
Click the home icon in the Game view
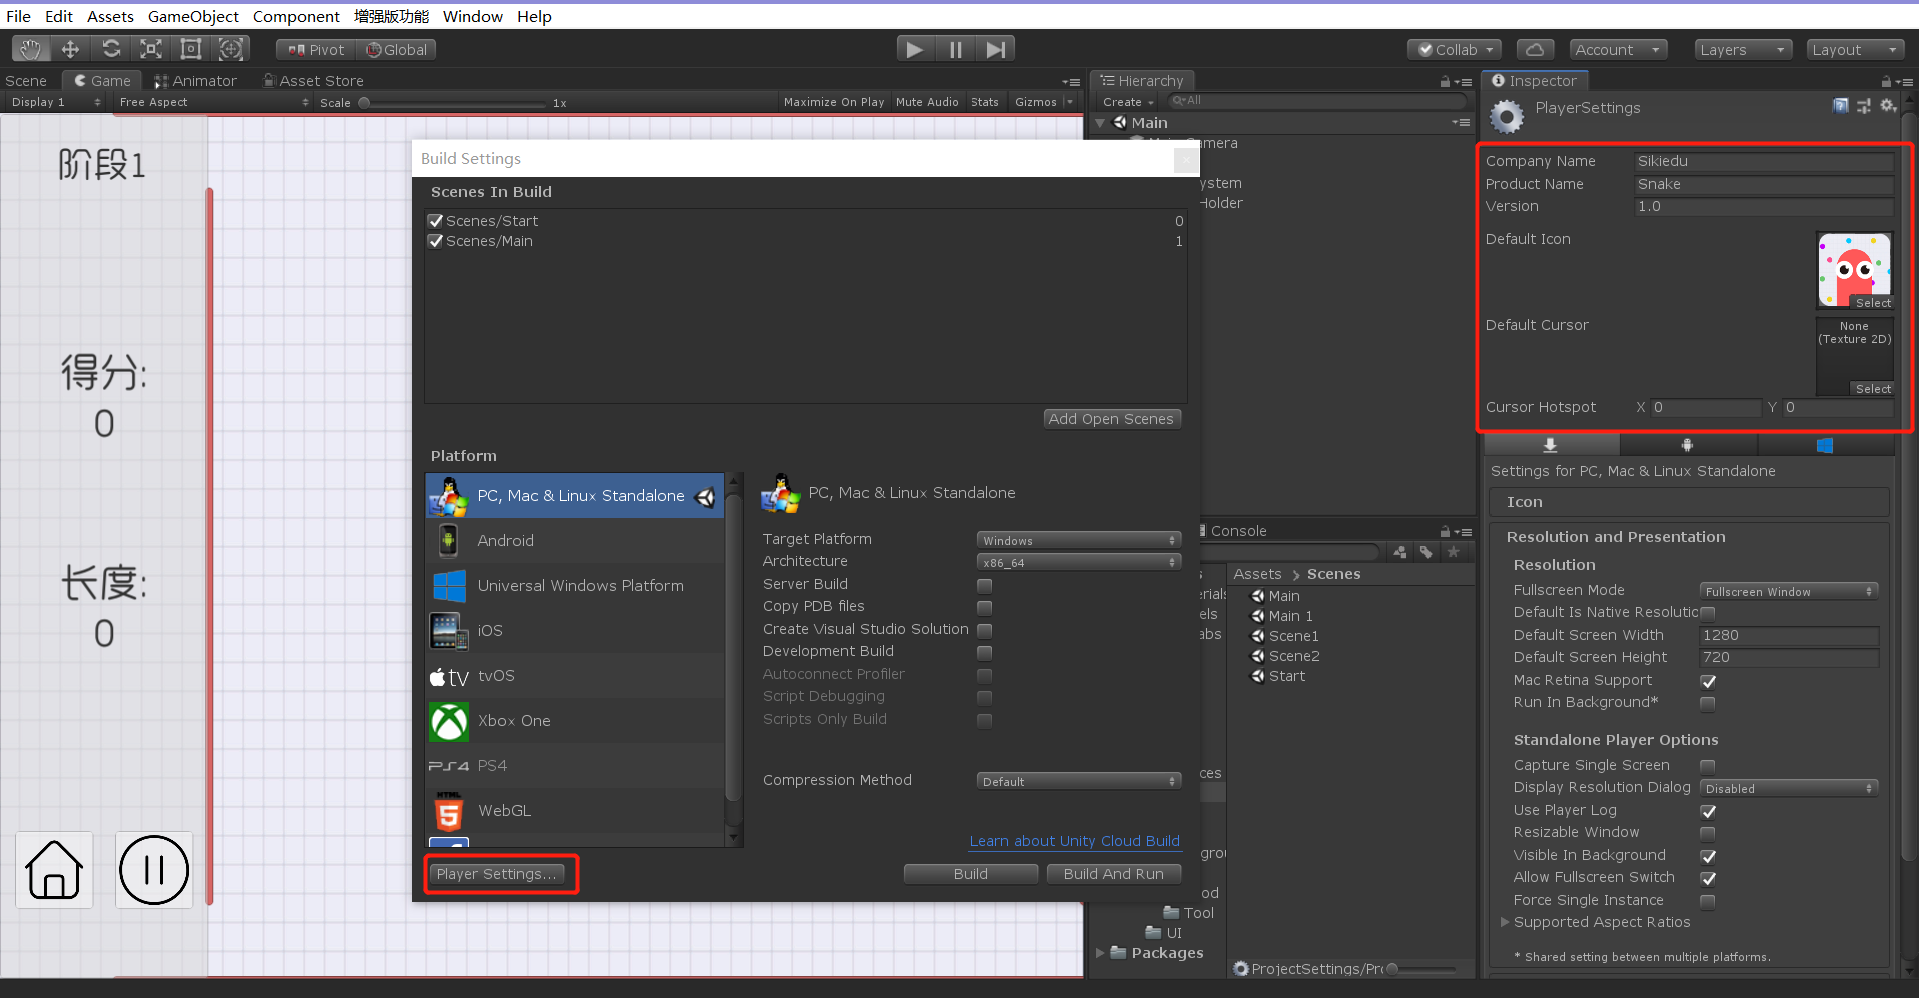(54, 870)
